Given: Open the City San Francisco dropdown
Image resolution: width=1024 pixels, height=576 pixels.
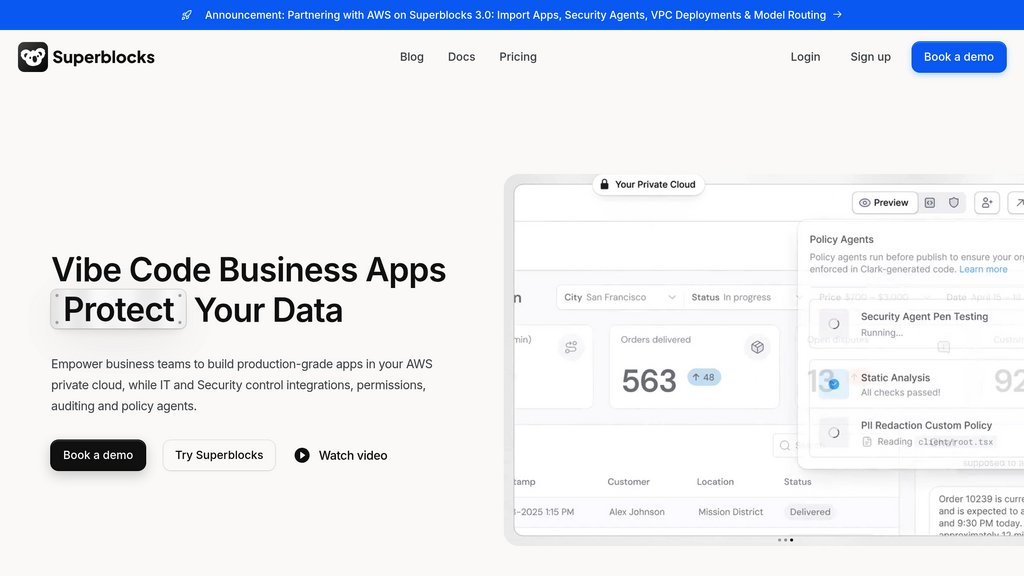Looking at the screenshot, I should coord(619,297).
